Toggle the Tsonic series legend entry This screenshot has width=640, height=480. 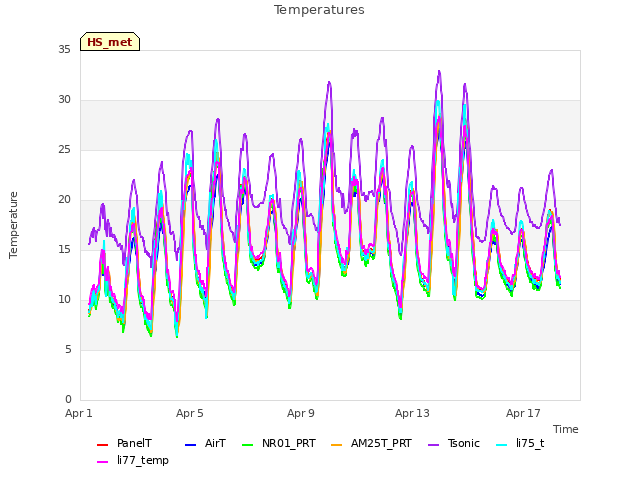tap(454, 444)
